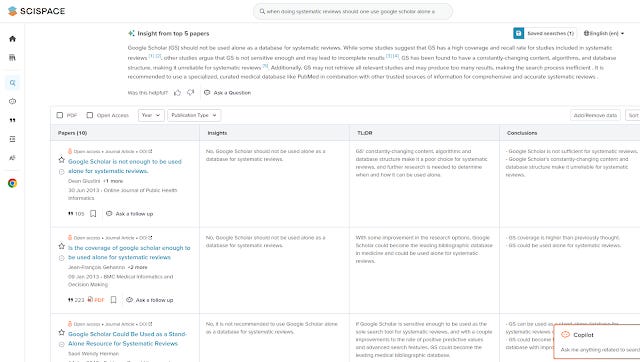Image resolution: width=640 pixels, height=362 pixels.
Task: Open the AI detector sidebar icon
Action: click(x=12, y=158)
